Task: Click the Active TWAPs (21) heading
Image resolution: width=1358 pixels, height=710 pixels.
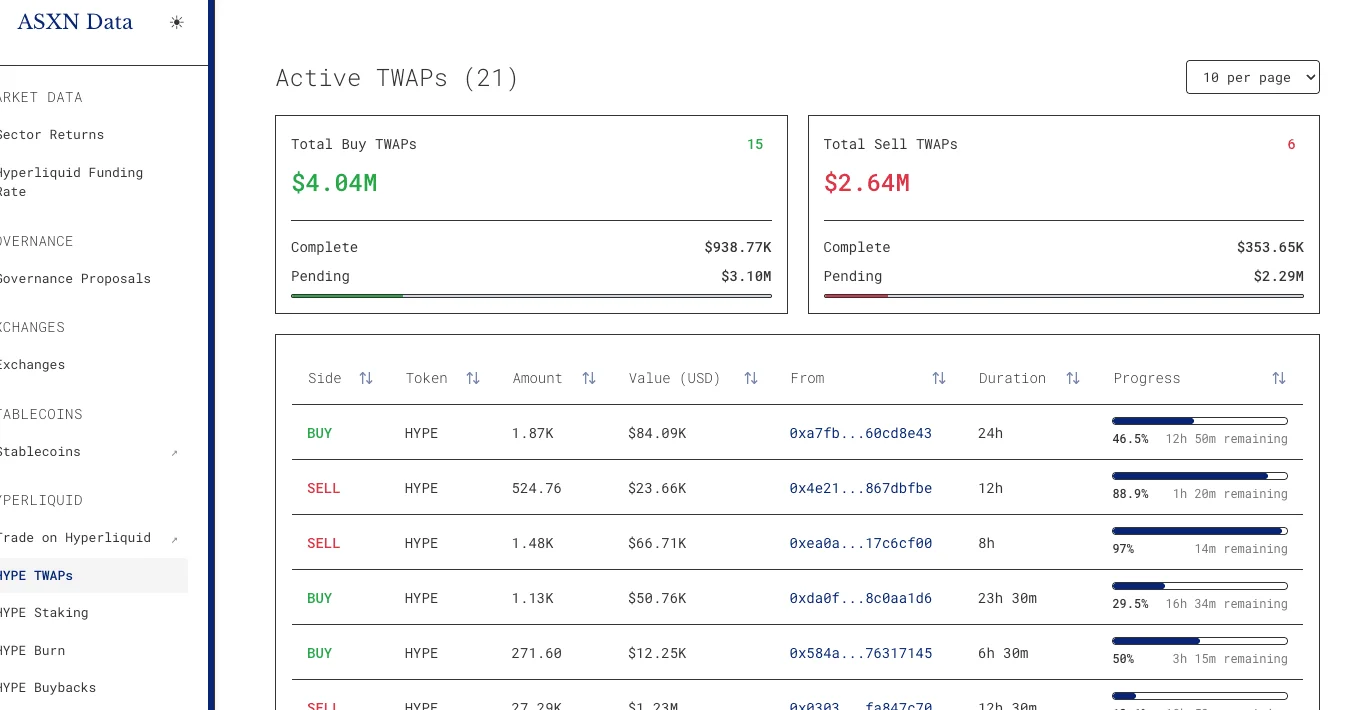Action: [397, 78]
